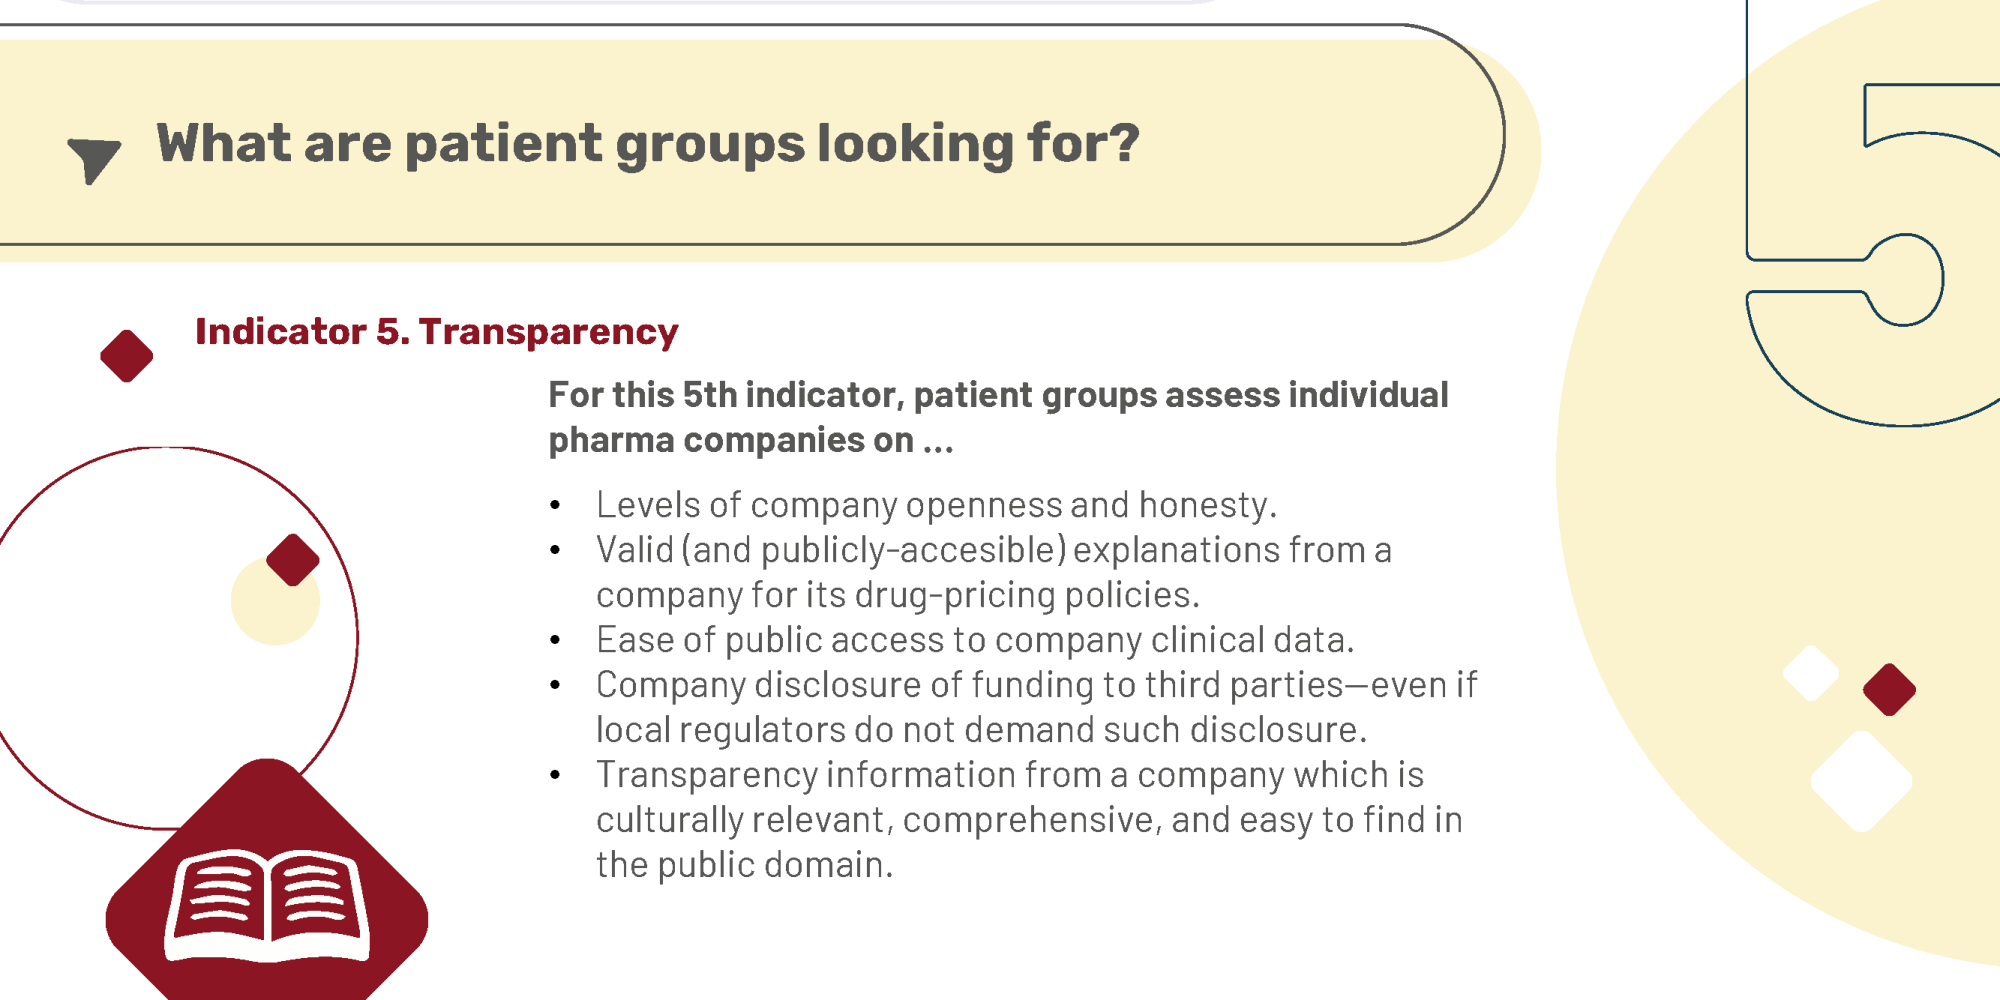Click the 'For this 5th indicator' intro text
Image resolution: width=2000 pixels, height=1000 pixels.
pyautogui.click(x=998, y=417)
